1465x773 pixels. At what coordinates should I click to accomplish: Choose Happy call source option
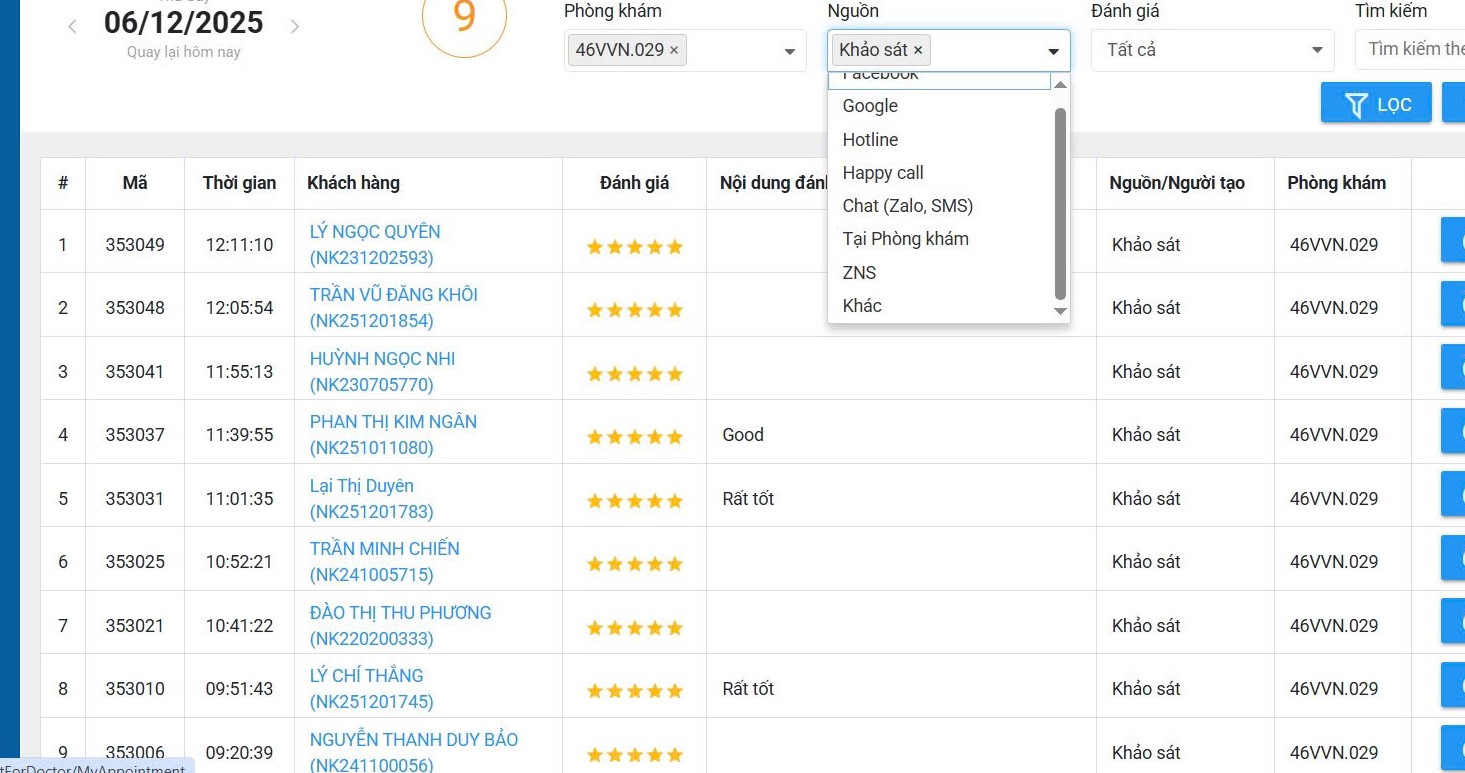[883, 173]
